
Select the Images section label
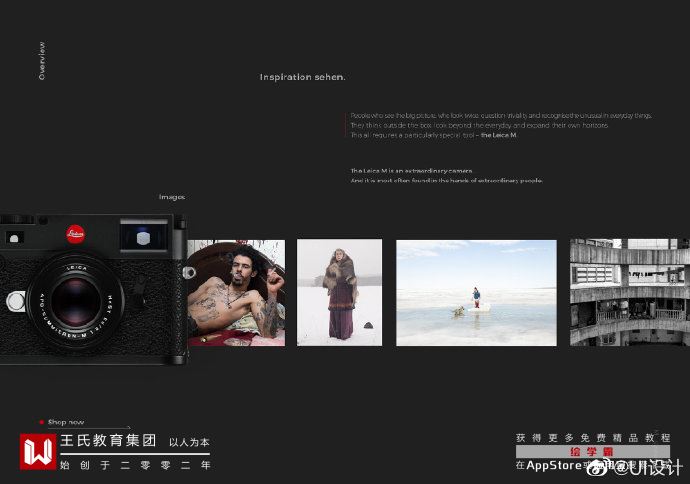click(172, 197)
